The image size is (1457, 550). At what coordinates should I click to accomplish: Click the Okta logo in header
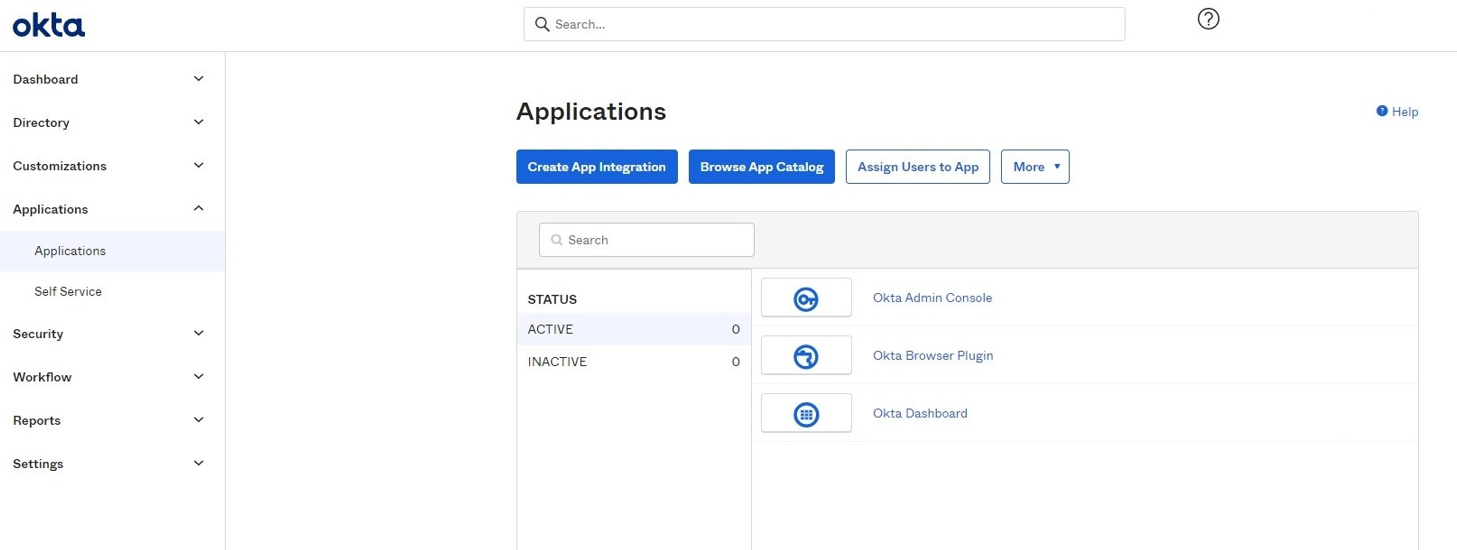(48, 25)
